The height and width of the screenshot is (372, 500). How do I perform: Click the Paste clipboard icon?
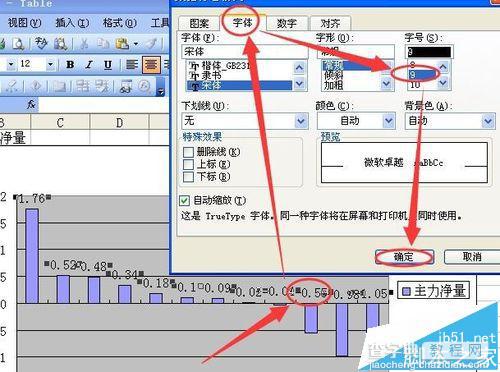pos(122,44)
